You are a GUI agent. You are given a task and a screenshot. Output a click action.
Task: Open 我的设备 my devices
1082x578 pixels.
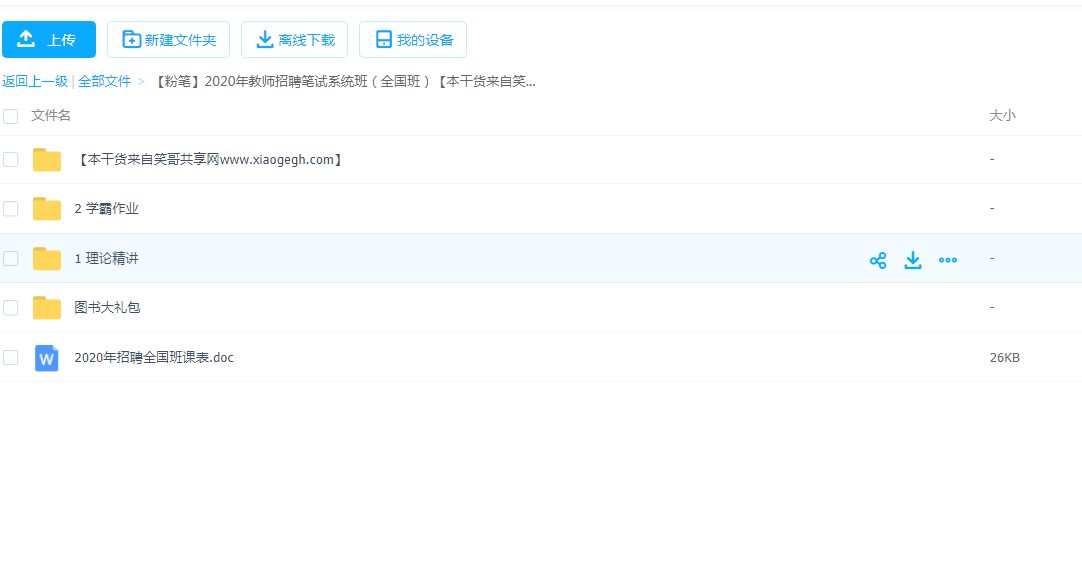tap(413, 39)
